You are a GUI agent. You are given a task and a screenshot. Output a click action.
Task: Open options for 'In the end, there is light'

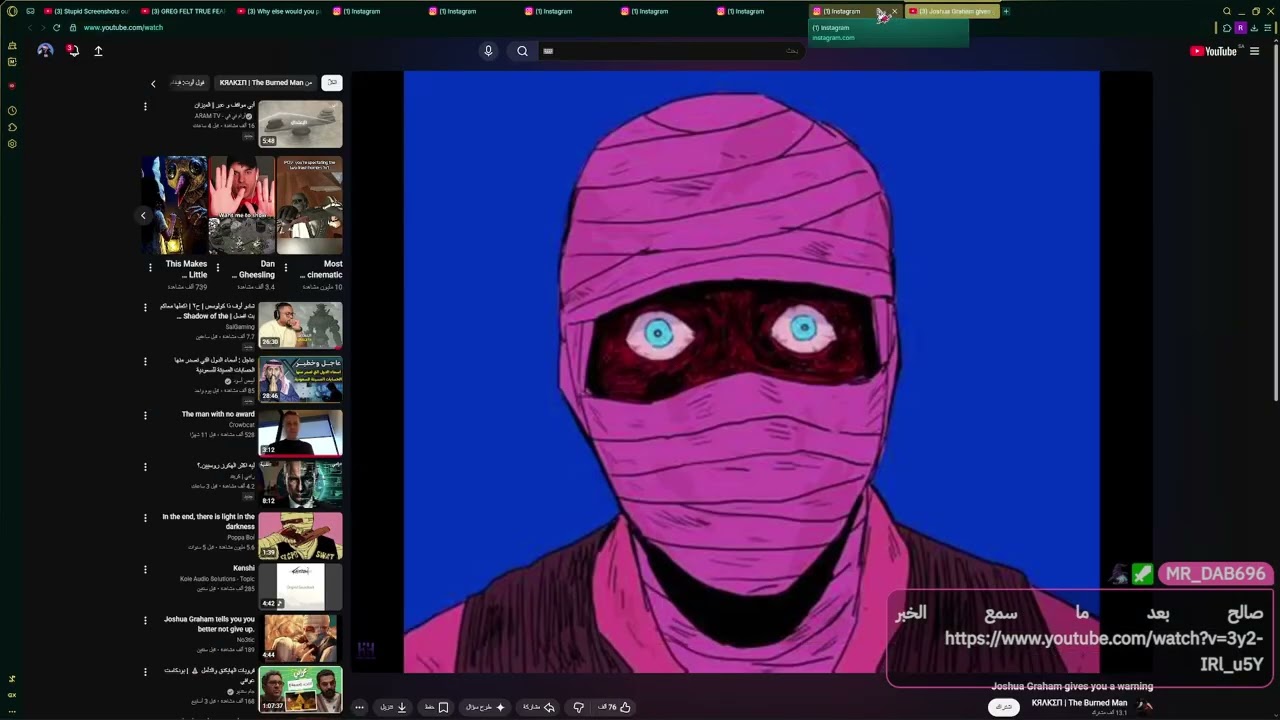click(x=145, y=518)
